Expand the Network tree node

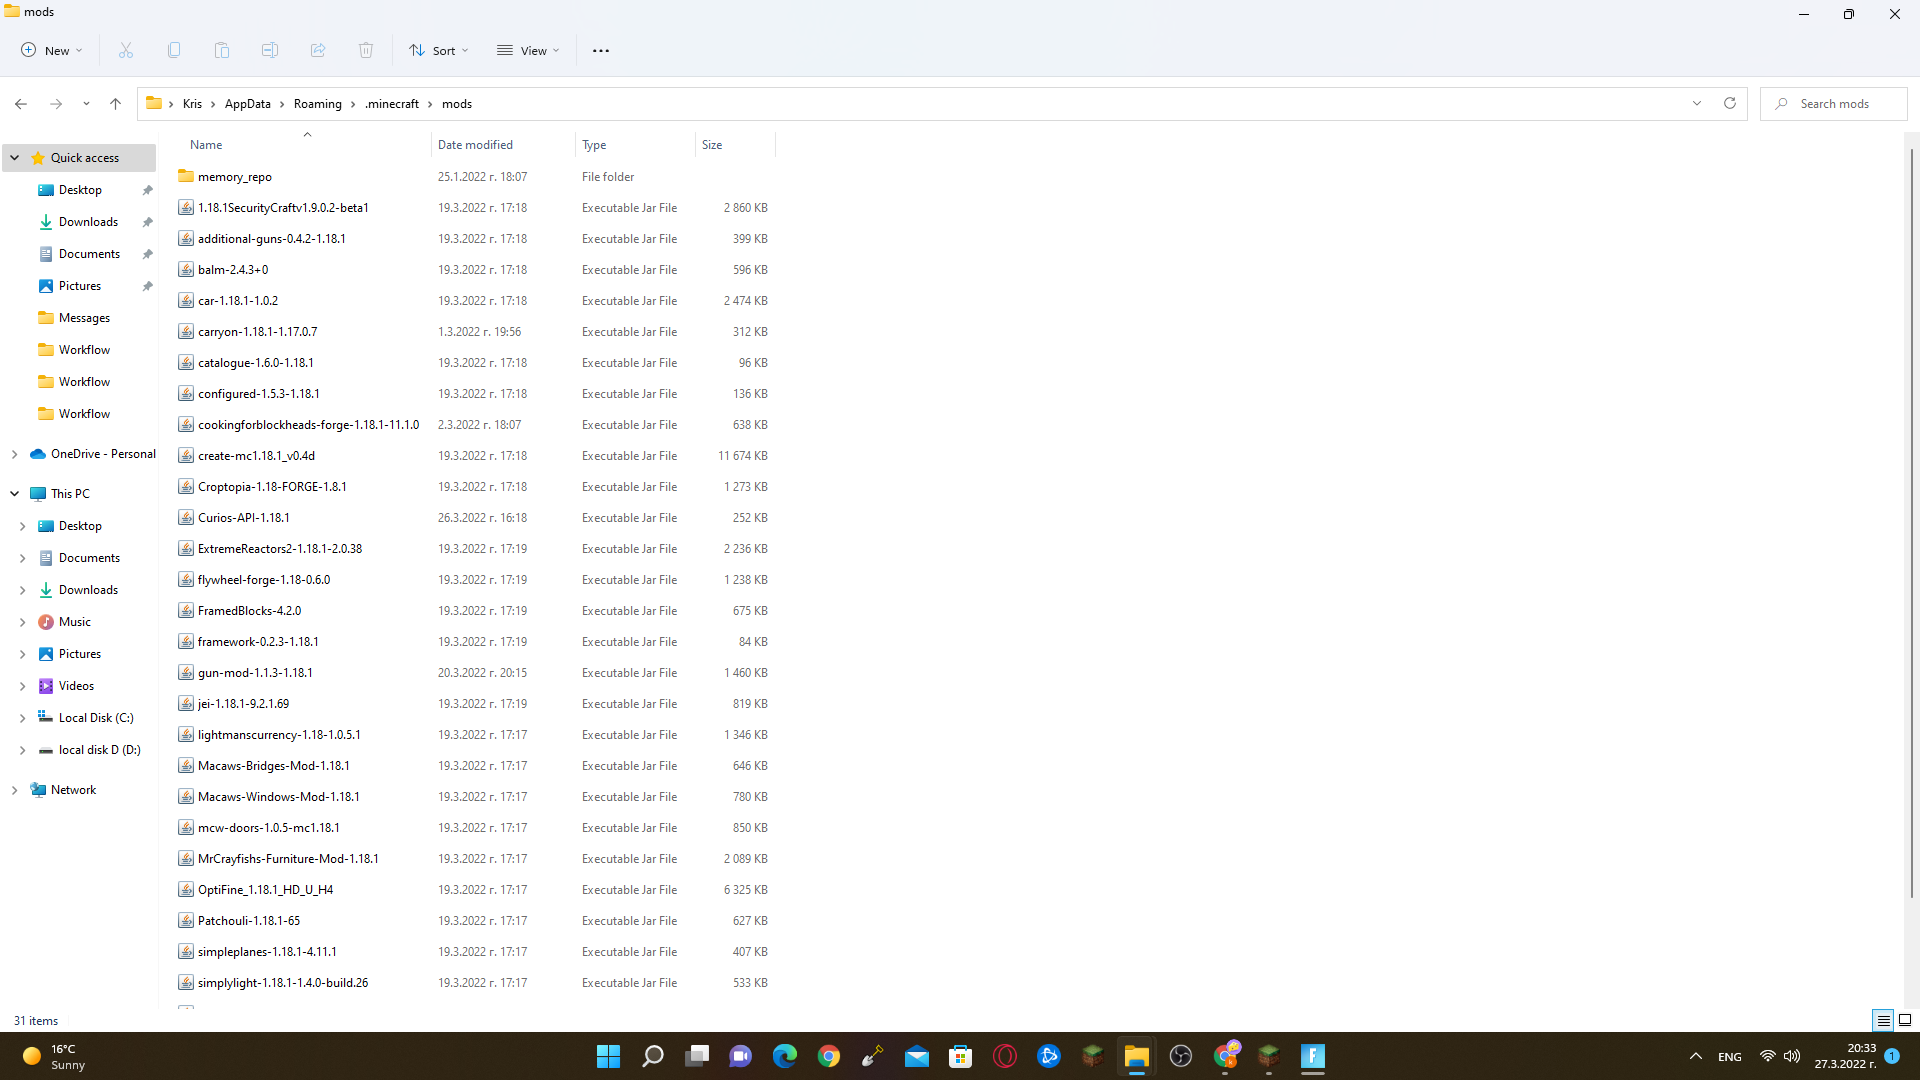[15, 790]
